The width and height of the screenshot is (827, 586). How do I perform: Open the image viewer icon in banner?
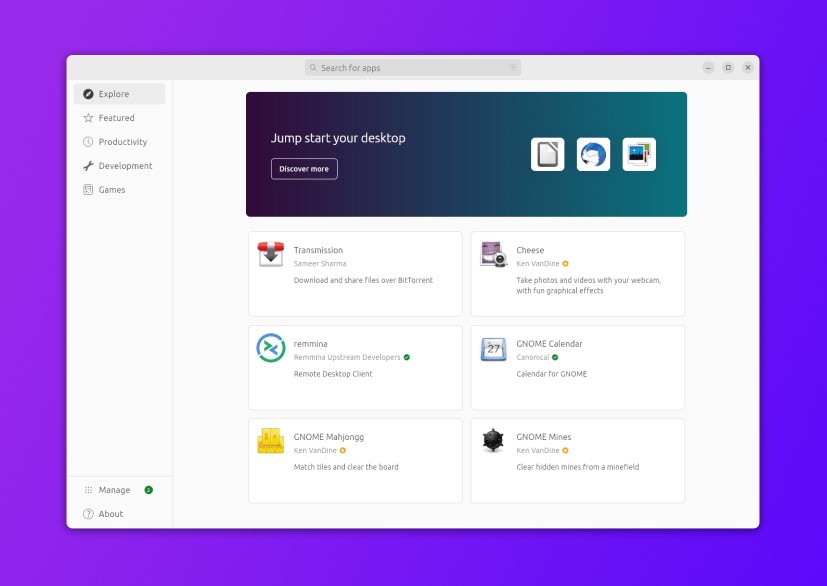(639, 155)
